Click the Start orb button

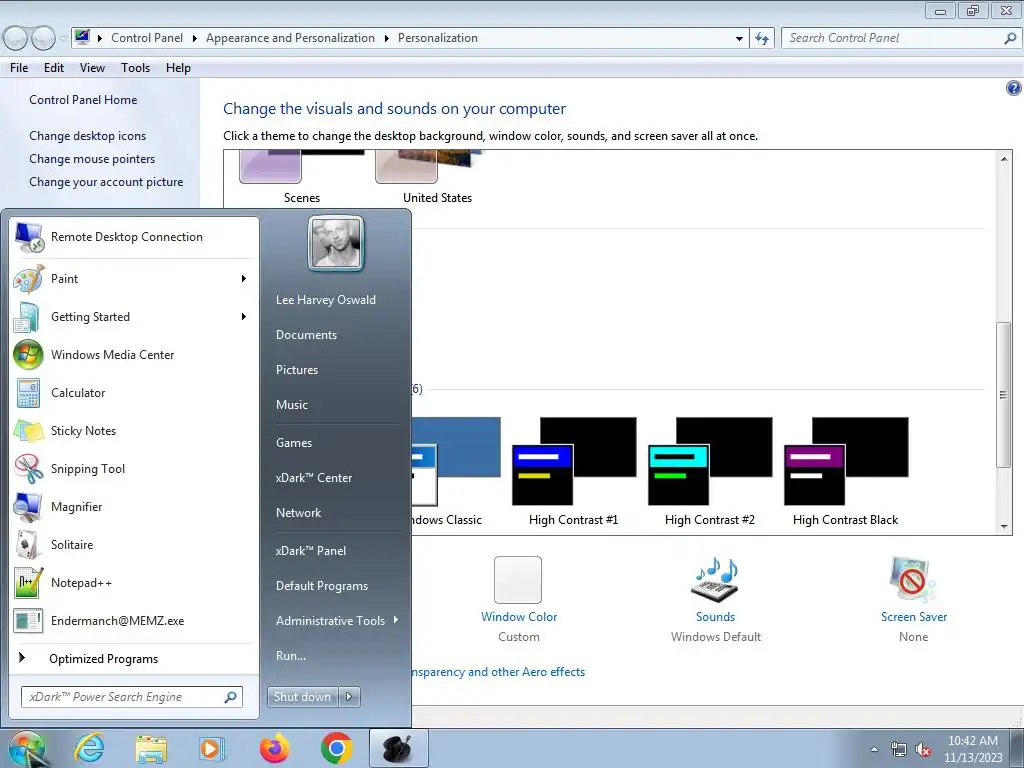[27, 748]
